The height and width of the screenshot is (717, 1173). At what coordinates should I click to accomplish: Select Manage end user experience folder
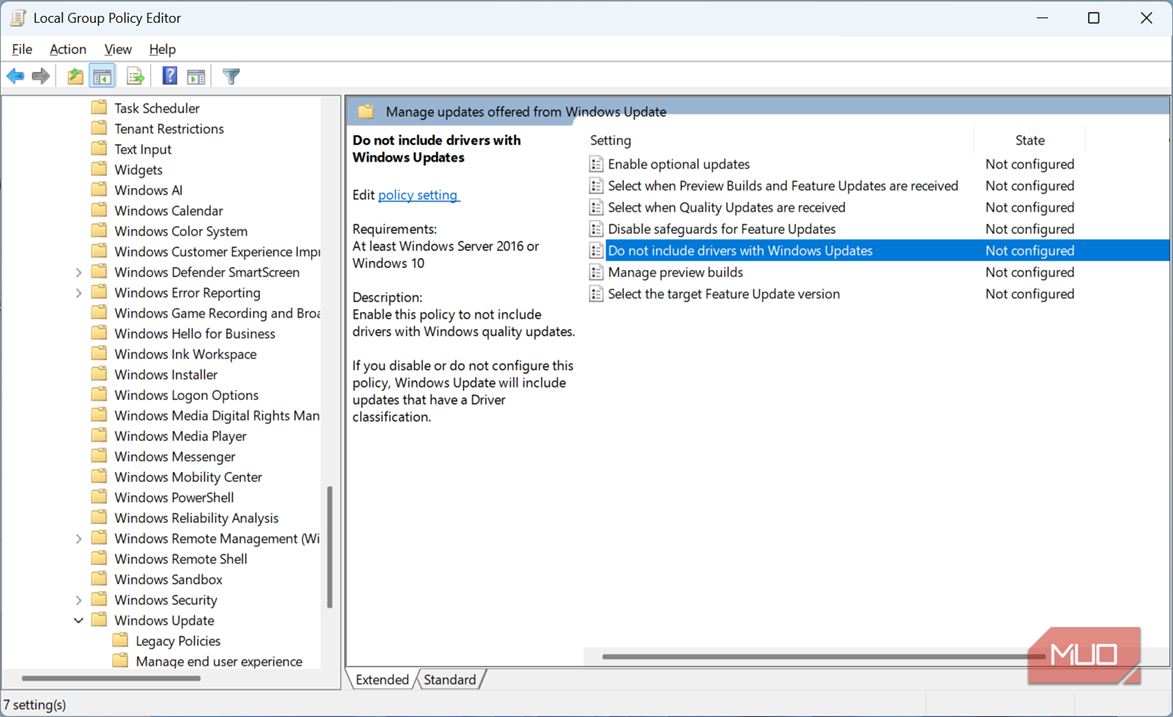(218, 662)
